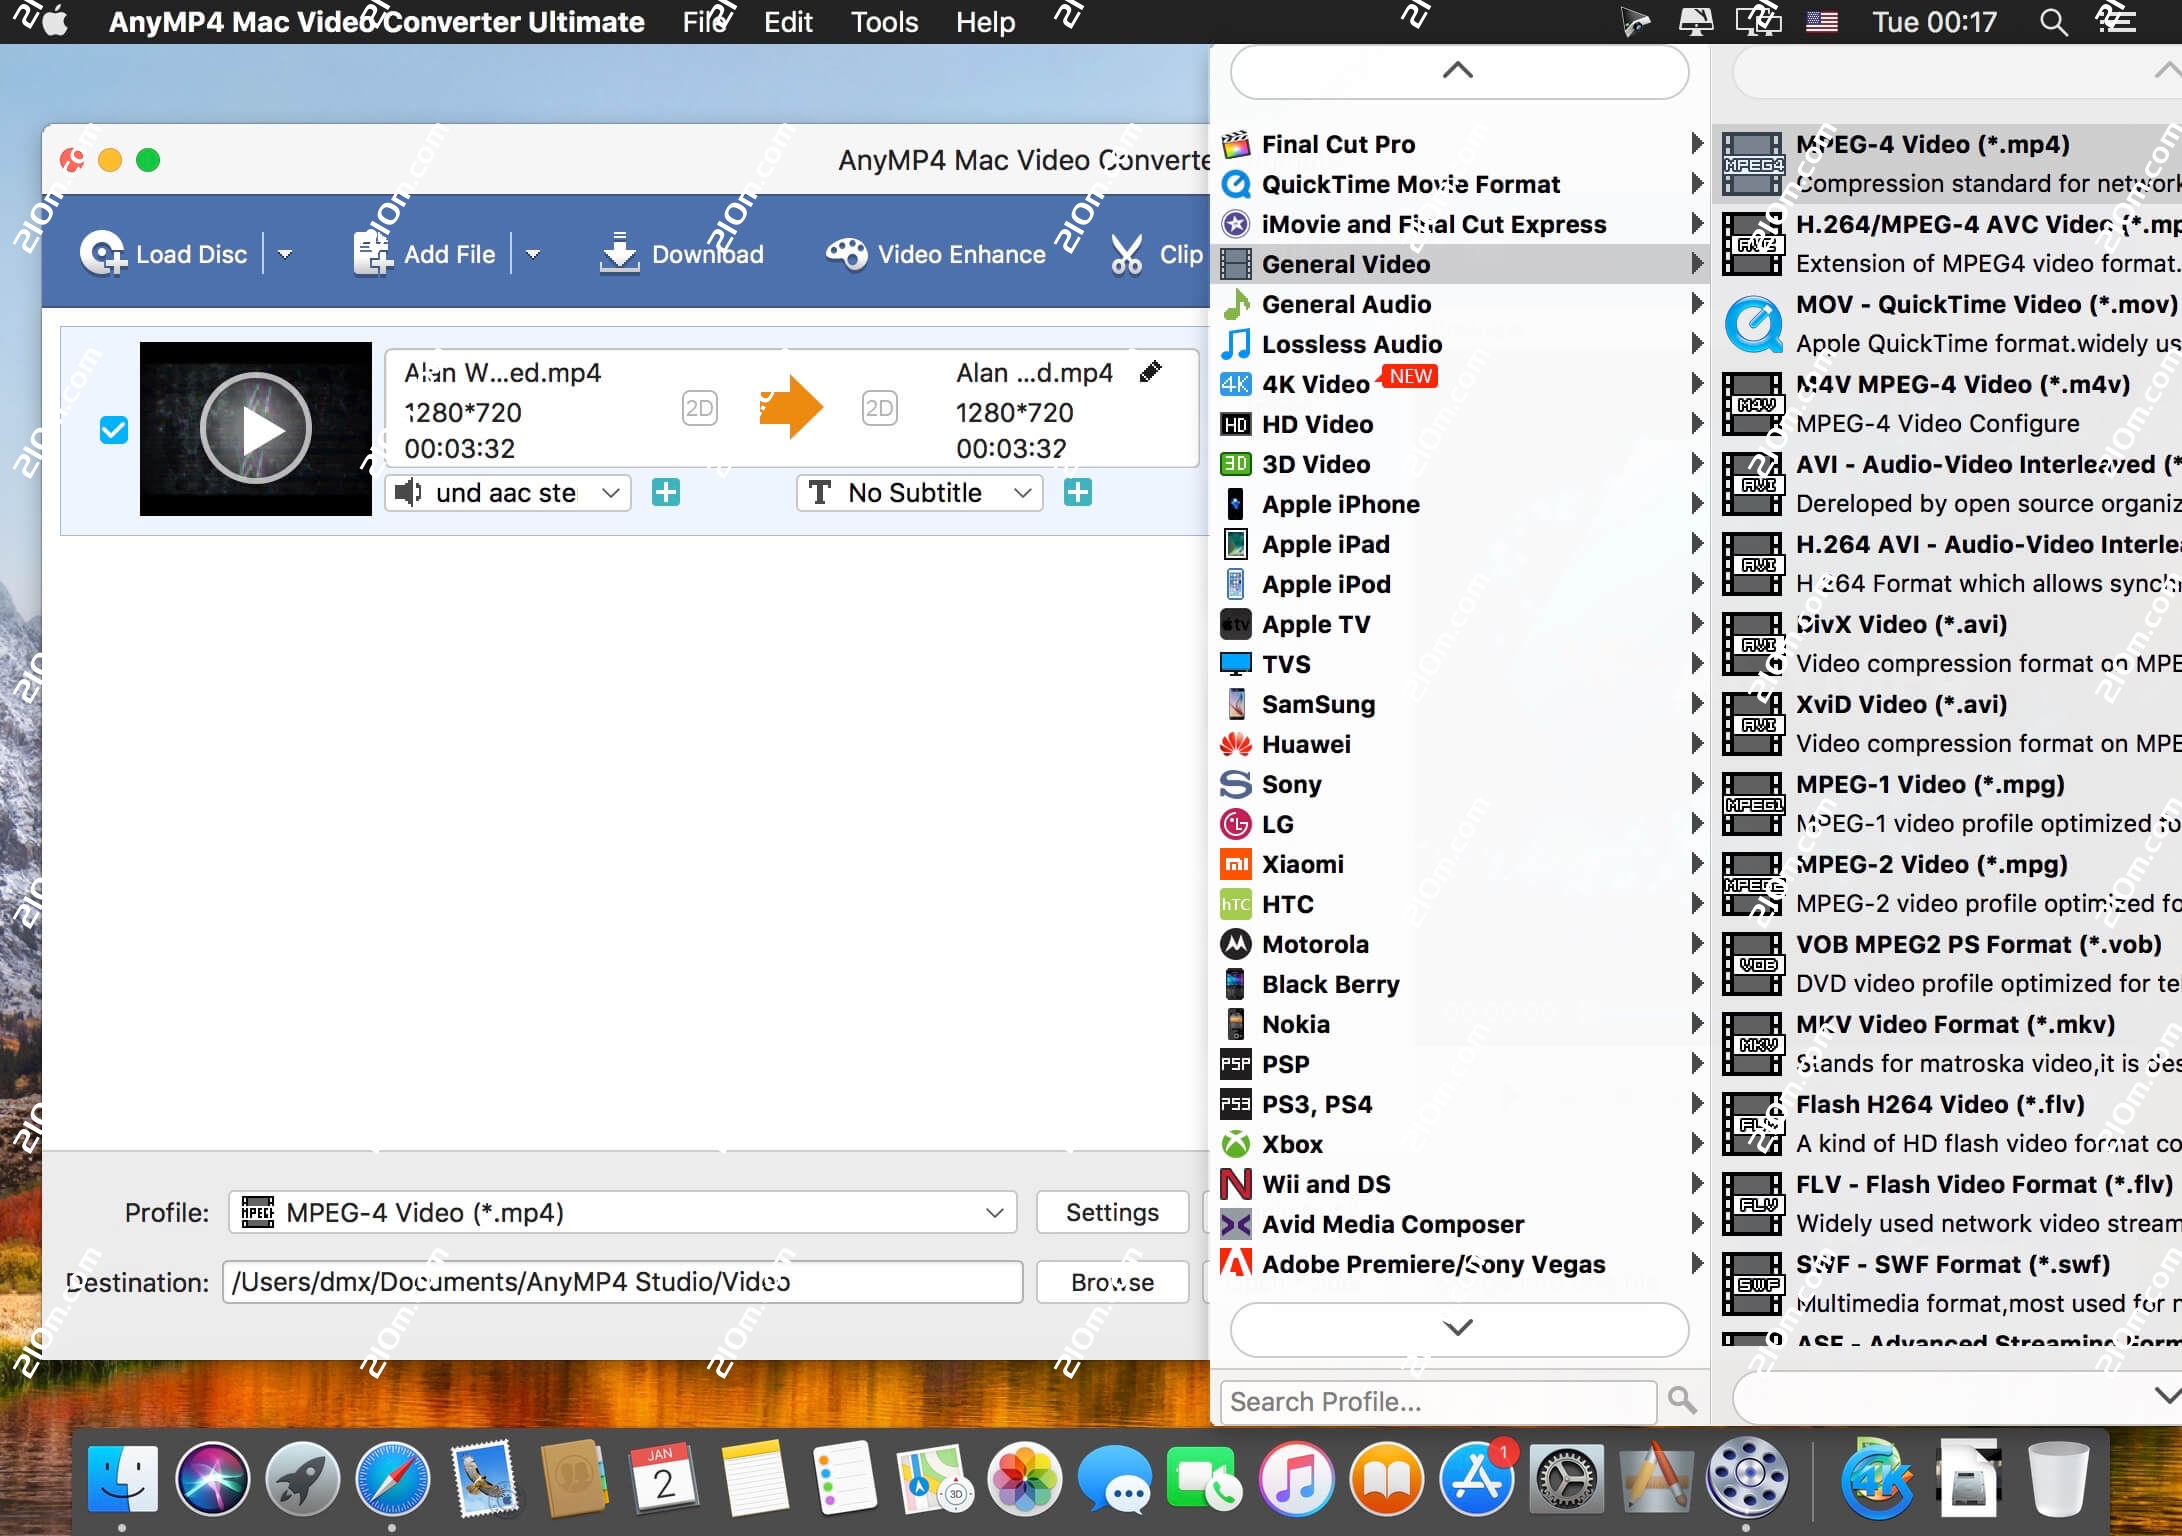Image resolution: width=2182 pixels, height=1536 pixels.
Task: Open the Tools menu
Action: [x=883, y=21]
